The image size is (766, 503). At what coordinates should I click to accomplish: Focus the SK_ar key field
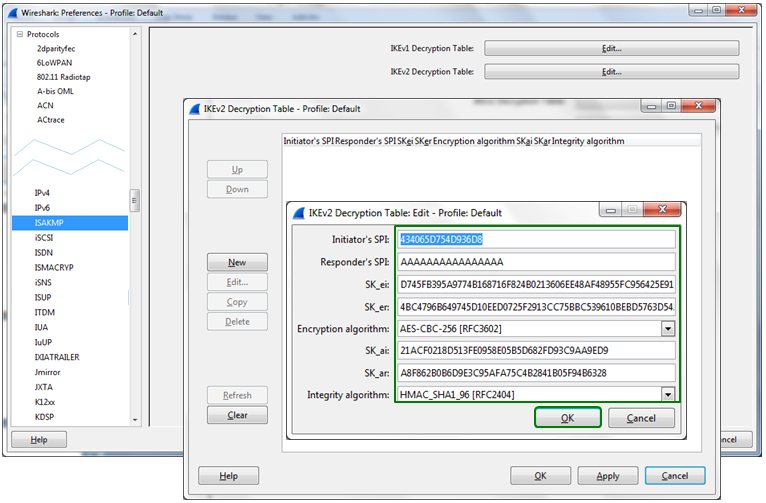click(x=536, y=373)
